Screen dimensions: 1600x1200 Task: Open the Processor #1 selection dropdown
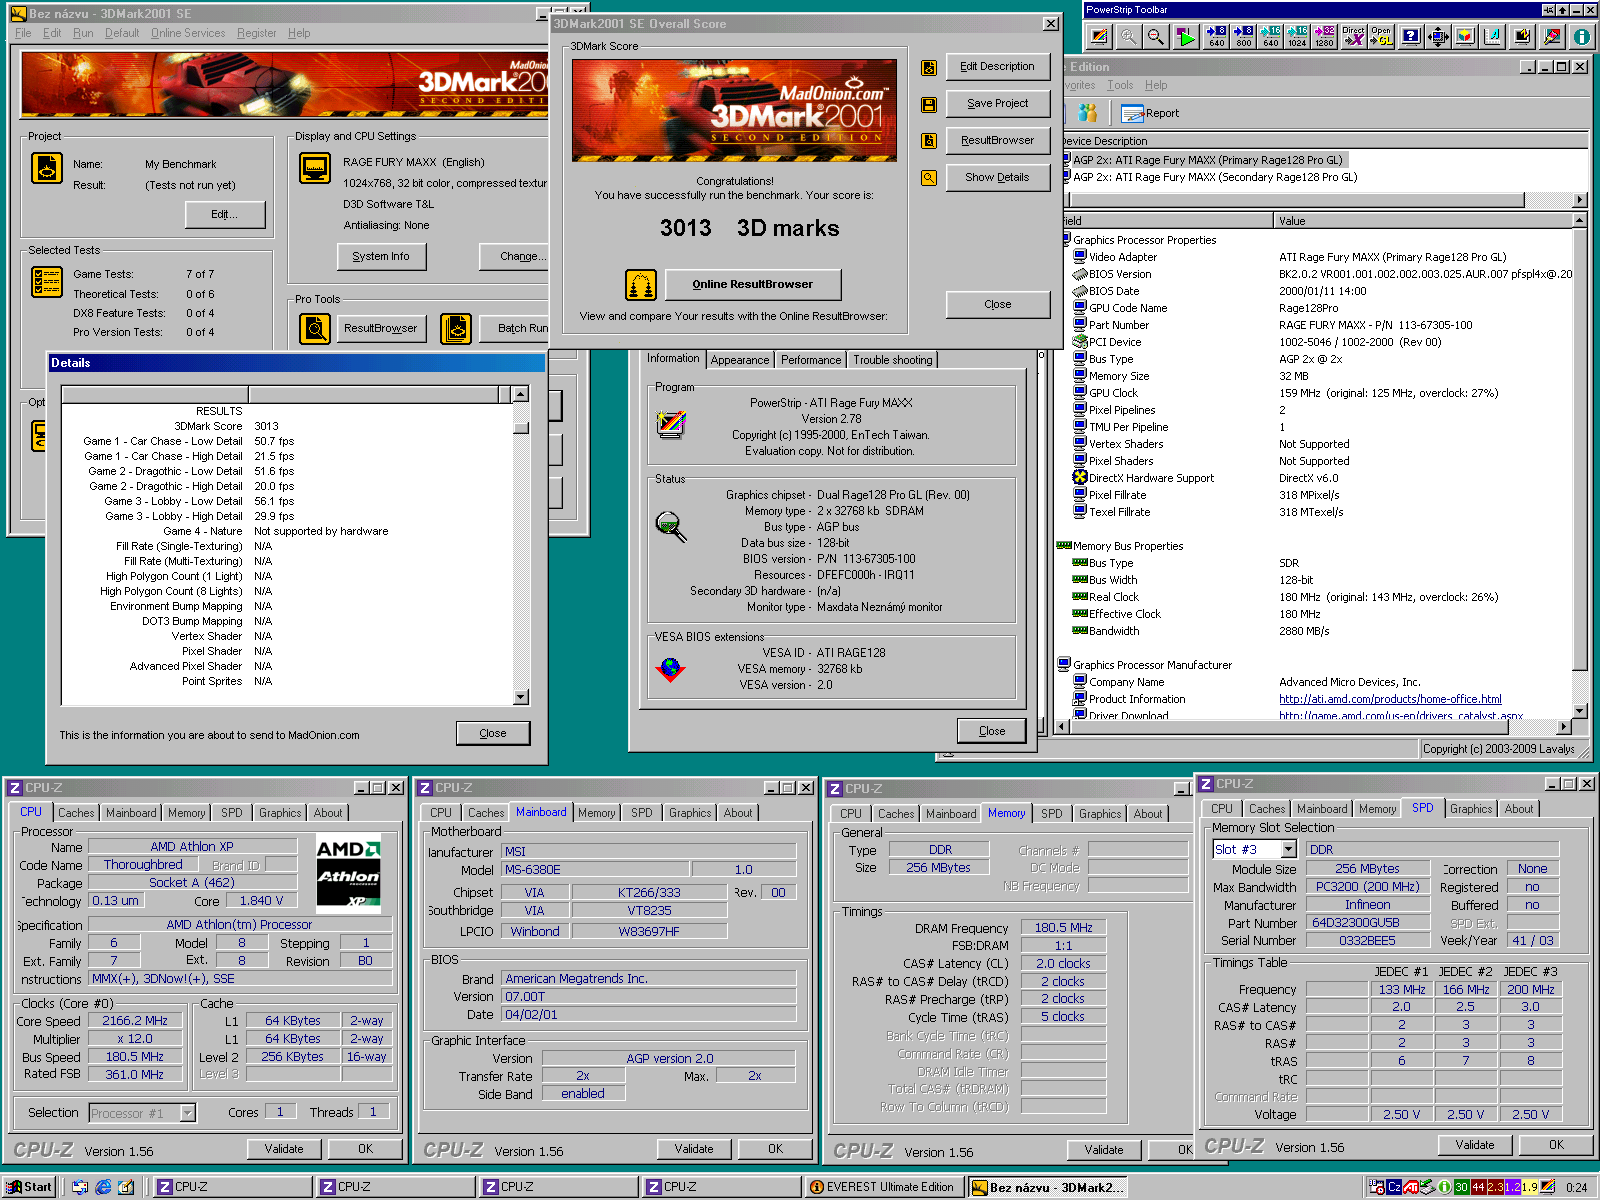(187, 1113)
